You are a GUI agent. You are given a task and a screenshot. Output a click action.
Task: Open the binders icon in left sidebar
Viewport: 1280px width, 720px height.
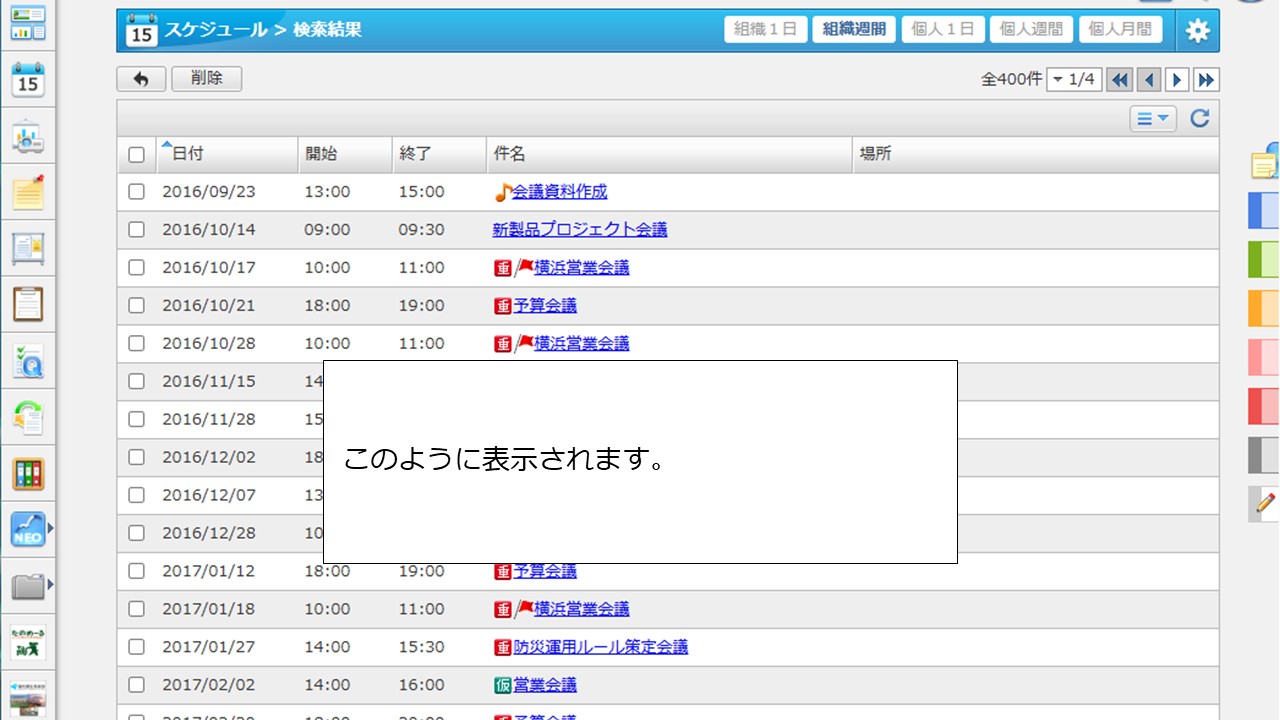[28, 473]
